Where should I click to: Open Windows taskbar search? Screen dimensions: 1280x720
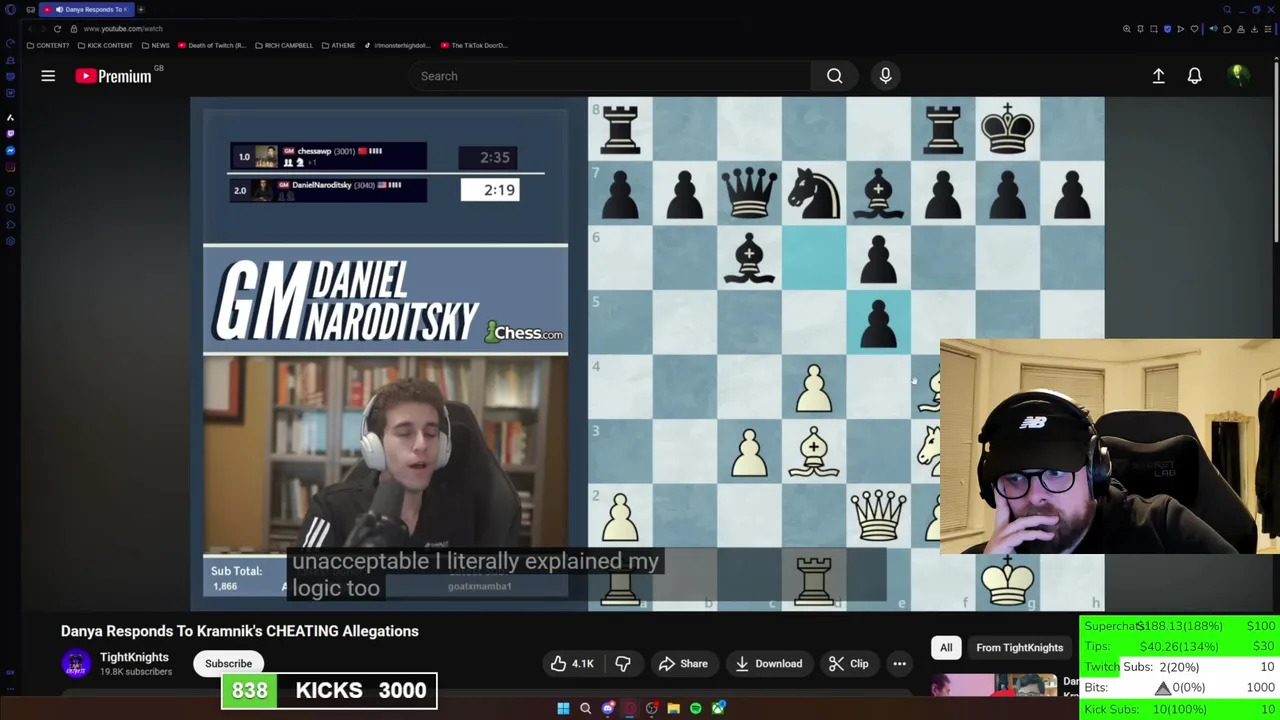tap(585, 709)
